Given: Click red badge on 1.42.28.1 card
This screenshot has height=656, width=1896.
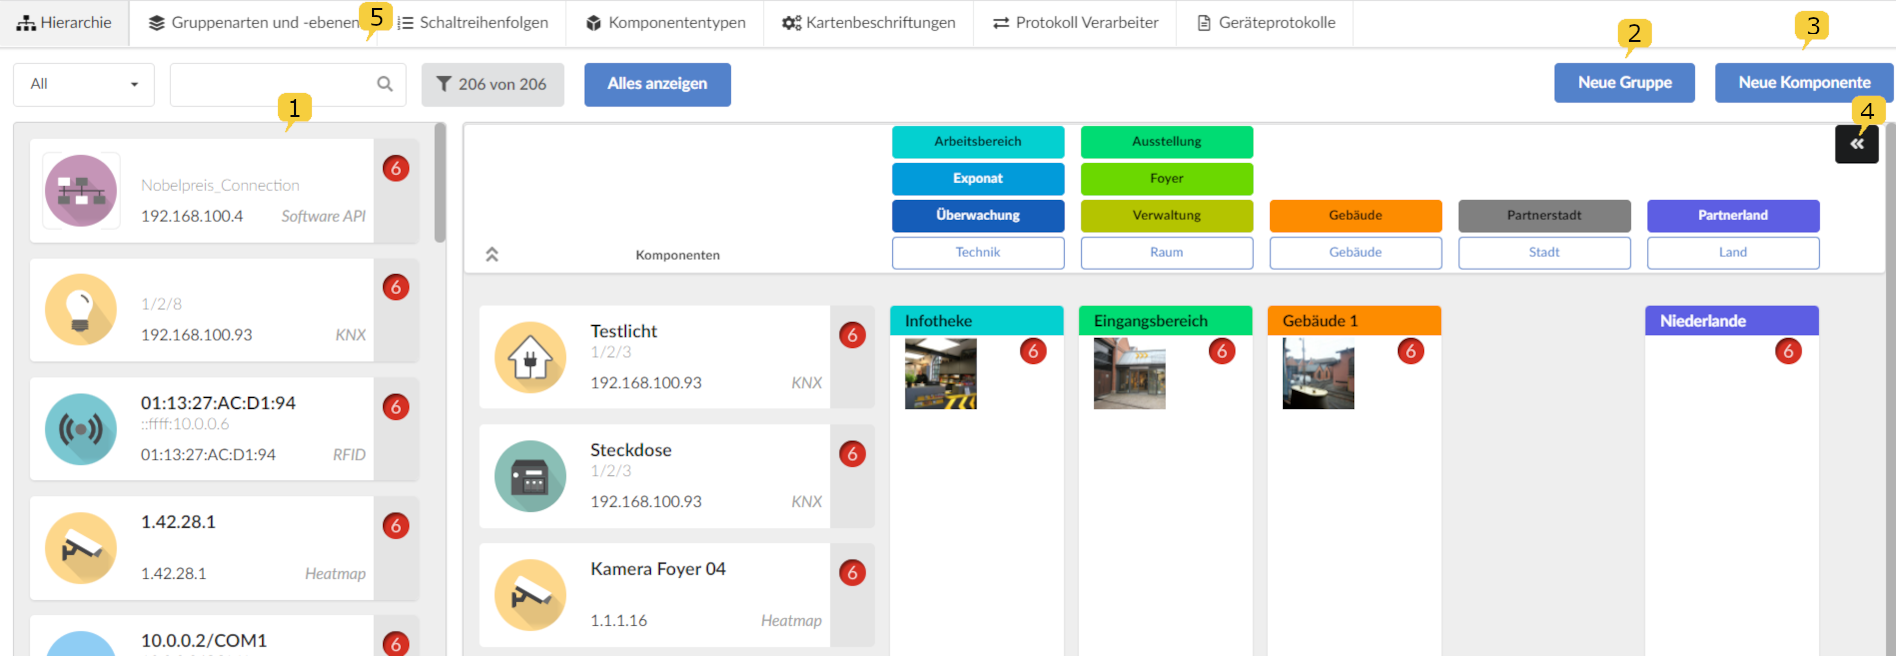Looking at the screenshot, I should point(396,526).
